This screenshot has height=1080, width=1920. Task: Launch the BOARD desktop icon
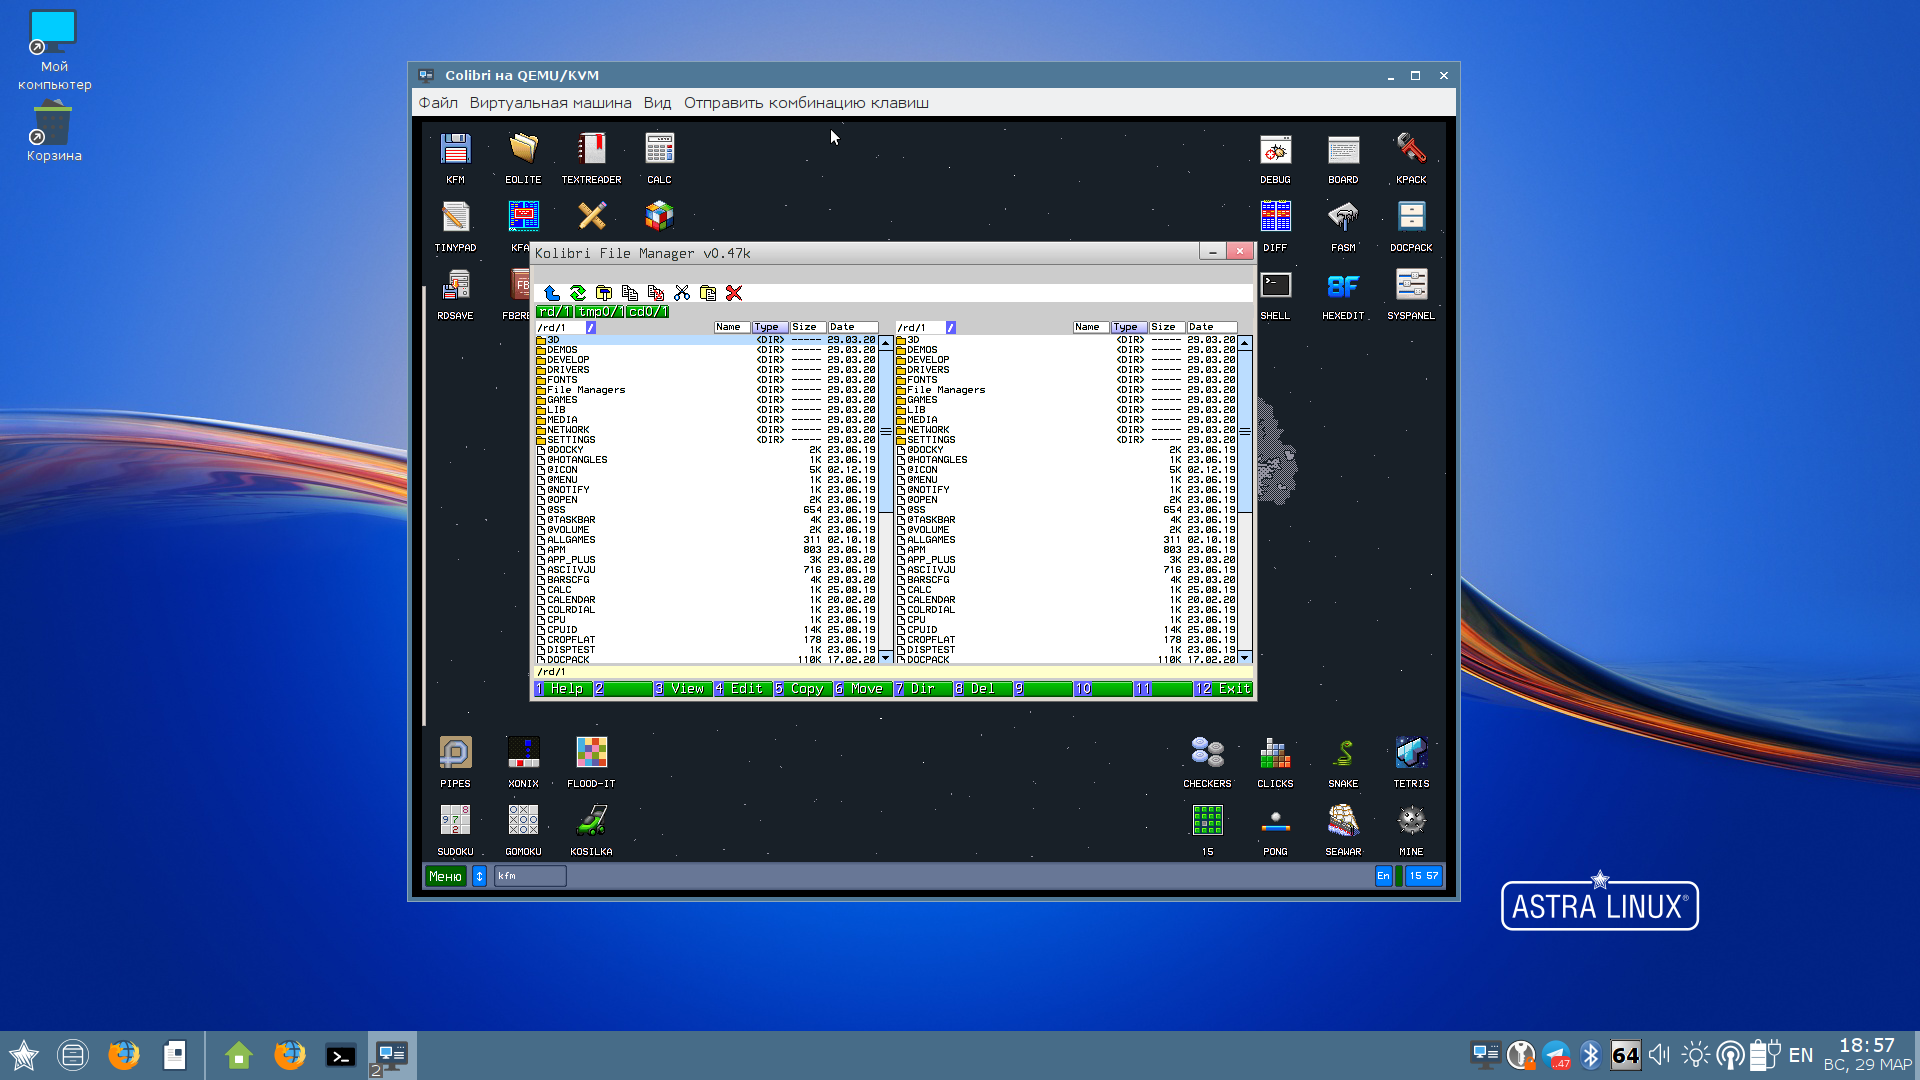click(x=1343, y=150)
